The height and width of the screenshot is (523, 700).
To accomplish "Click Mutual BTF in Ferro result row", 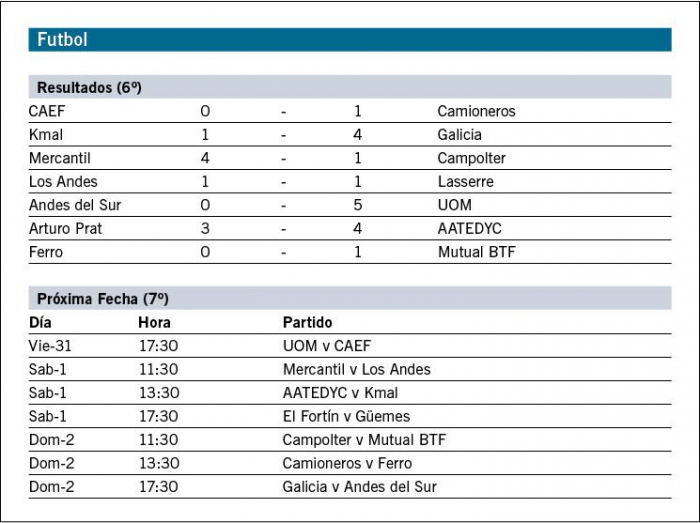I will pos(476,252).
